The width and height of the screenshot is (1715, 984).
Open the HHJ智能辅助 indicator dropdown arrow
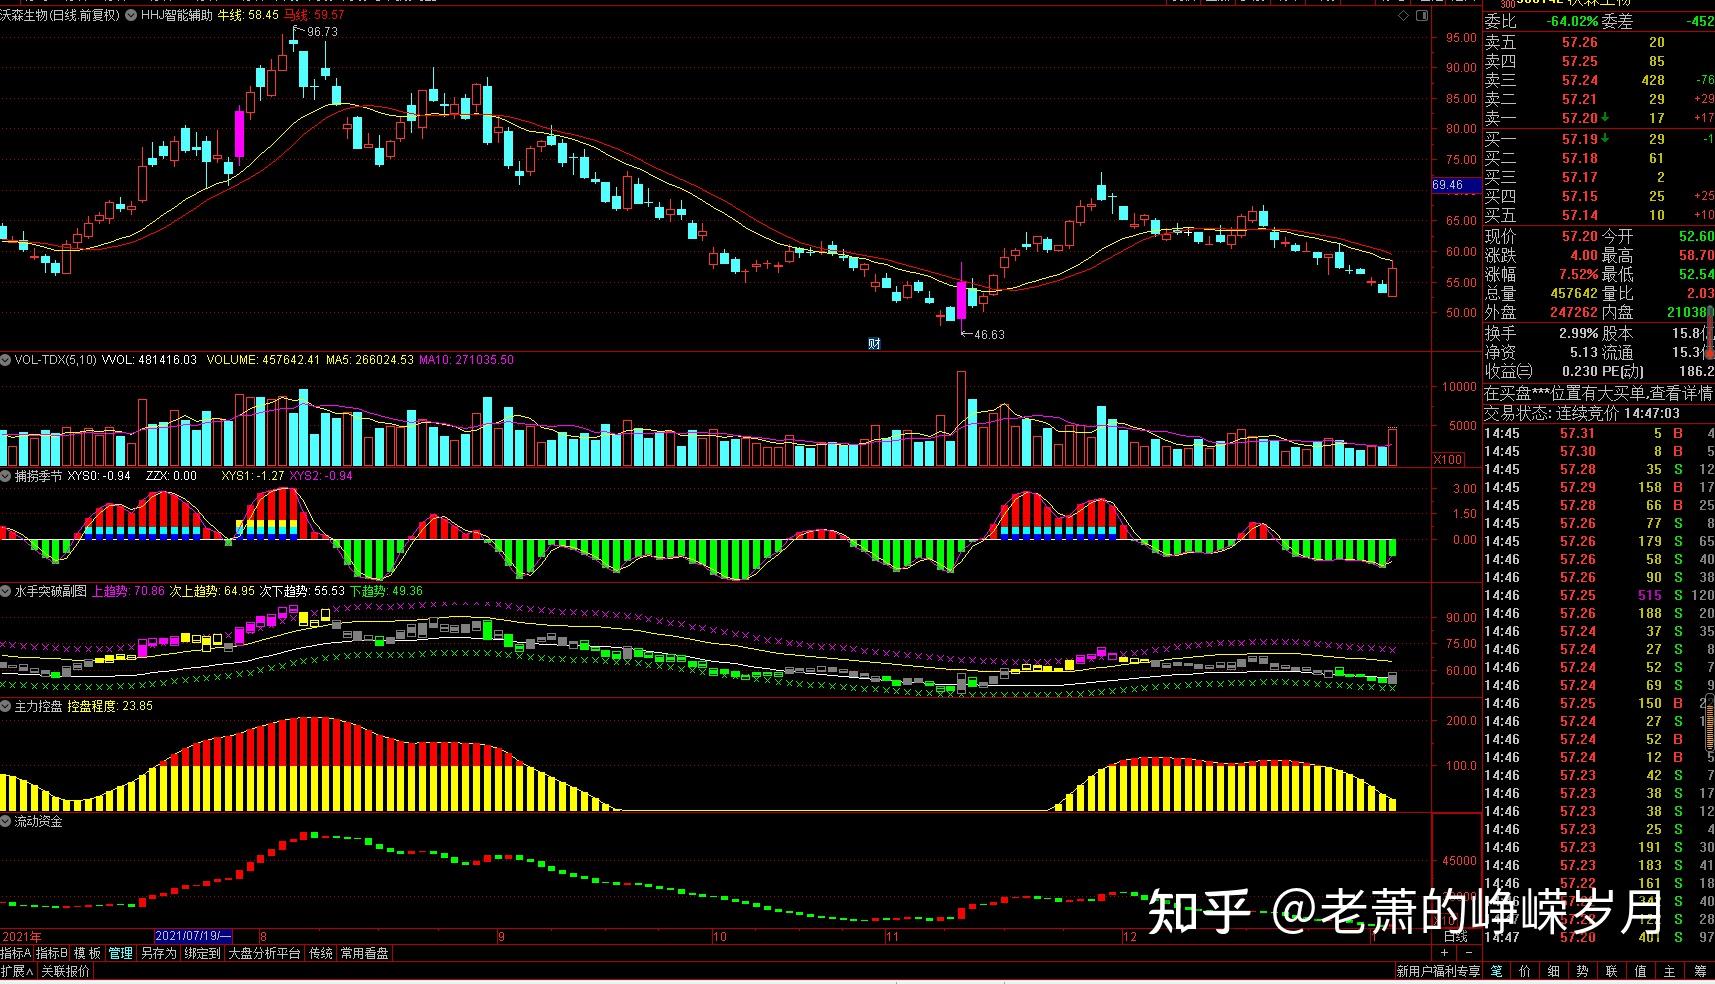131,15
